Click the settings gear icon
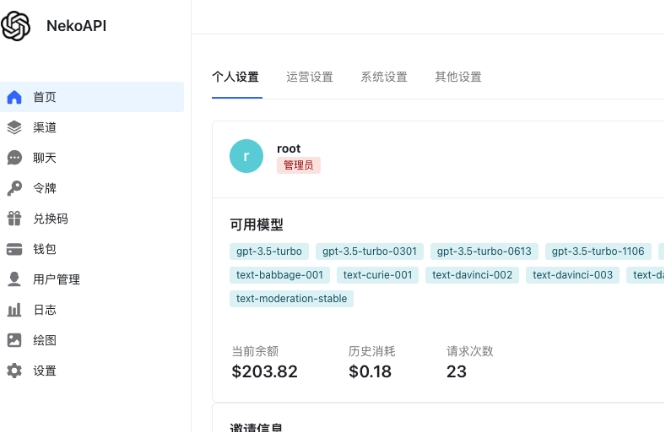The height and width of the screenshot is (432, 664). [14, 371]
